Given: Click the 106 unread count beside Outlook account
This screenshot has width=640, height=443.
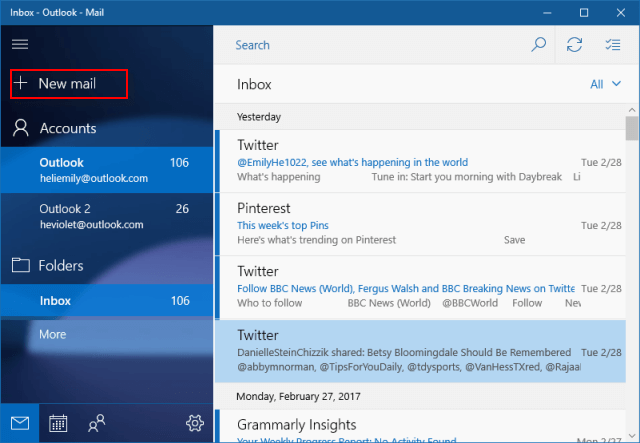Looking at the screenshot, I should [179, 163].
